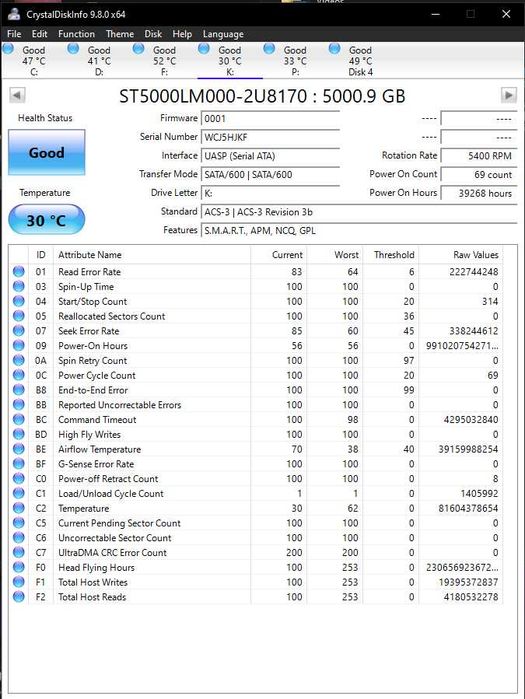Click the status icon for Command Timeout
The height and width of the screenshot is (699, 525).
(19, 419)
